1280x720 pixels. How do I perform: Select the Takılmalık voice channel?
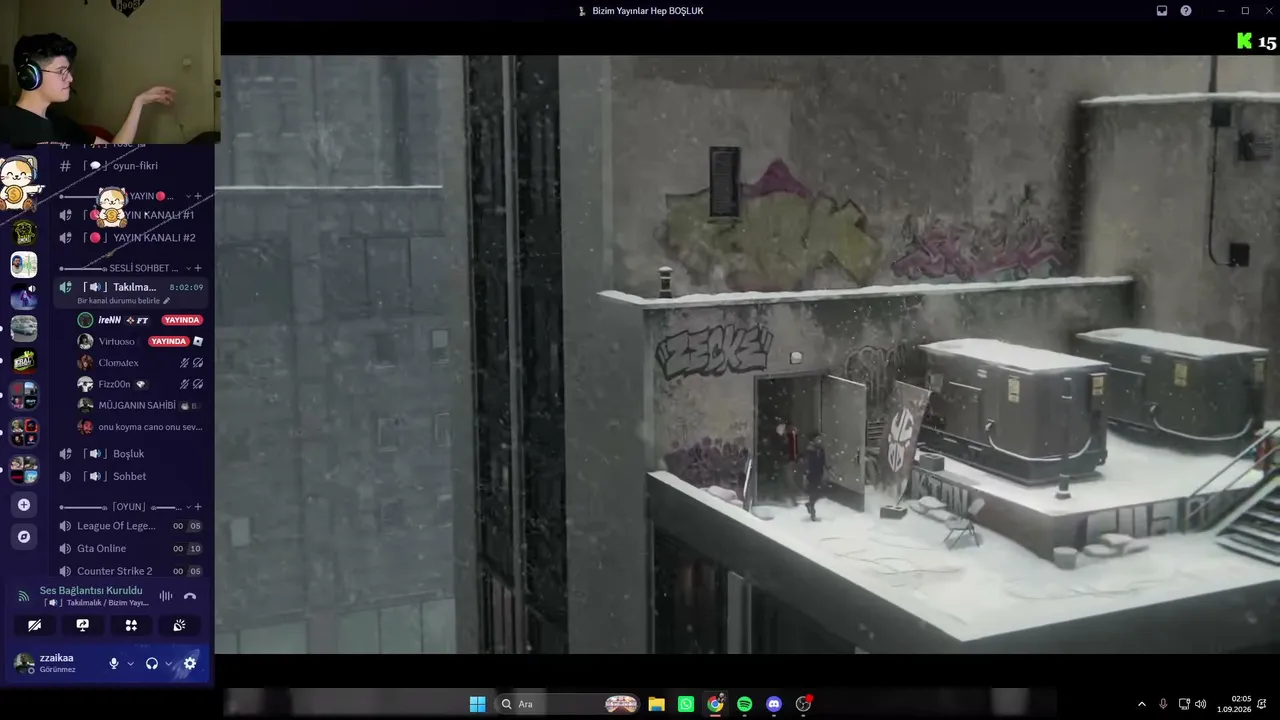tap(131, 287)
